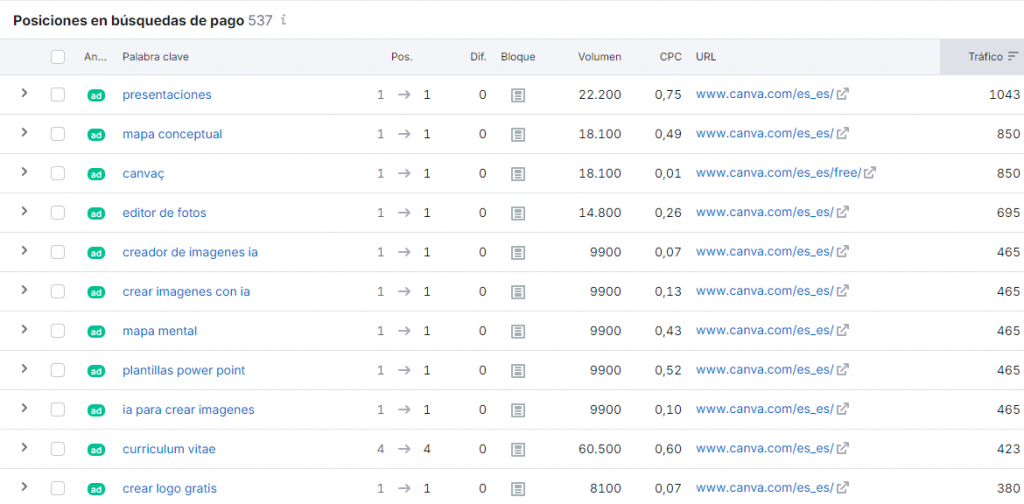
Task: Check the box for crear logo gratis row
Action: pos(58,488)
